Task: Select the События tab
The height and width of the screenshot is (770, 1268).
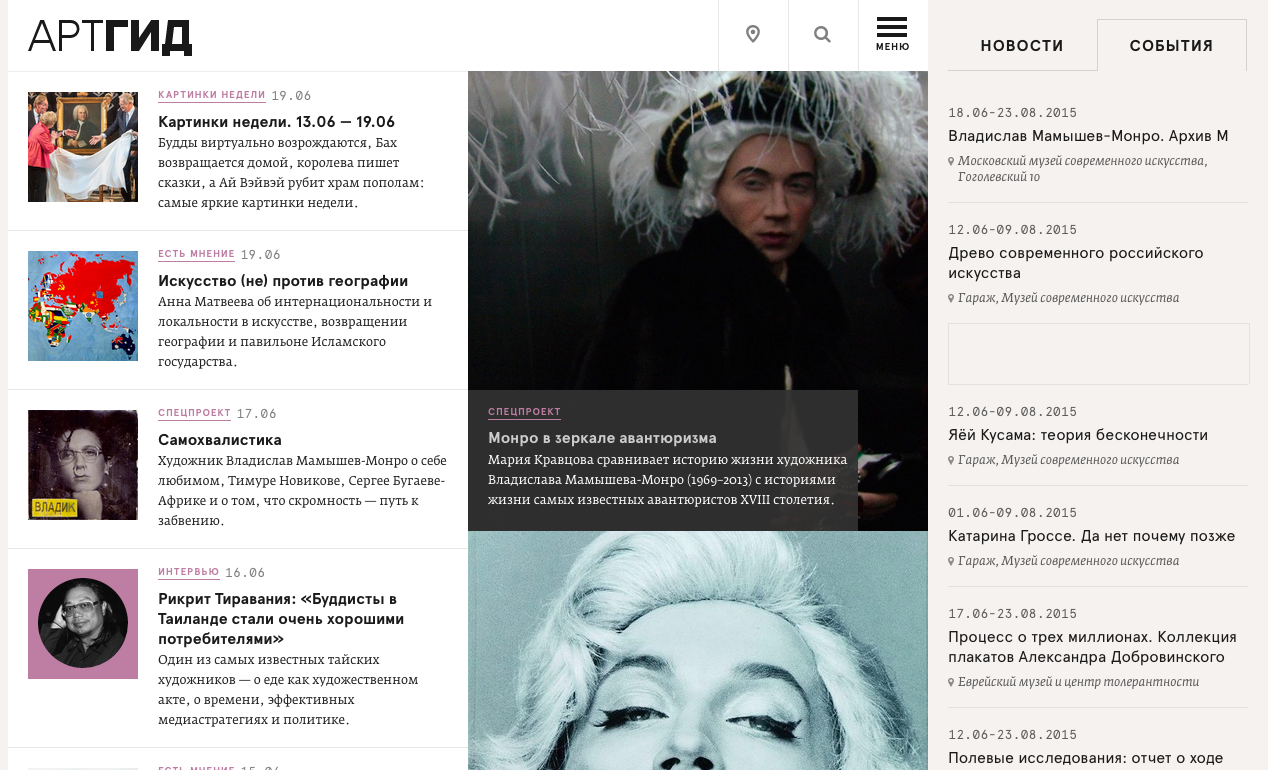Action: click(x=1171, y=46)
